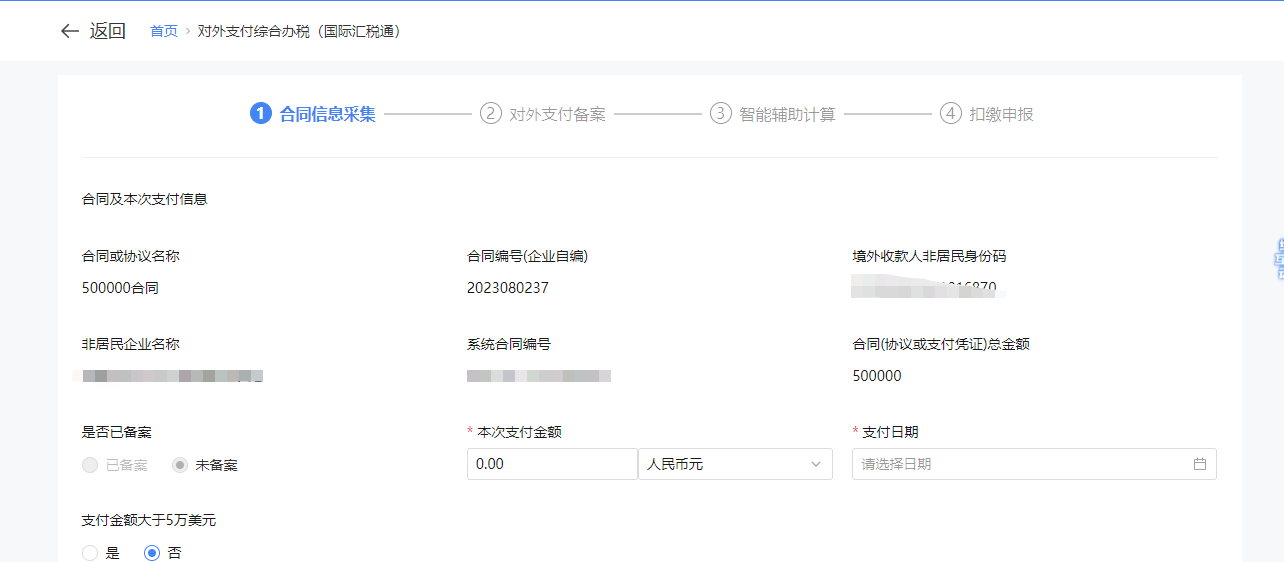Click the back arrow icon
This screenshot has height=562, width=1284.
click(69, 31)
